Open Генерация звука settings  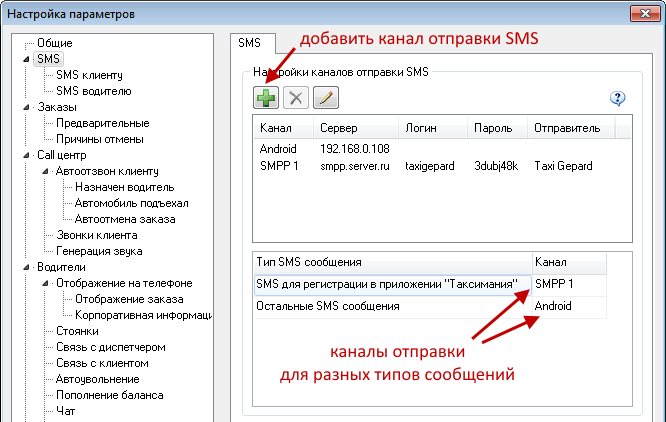99,251
